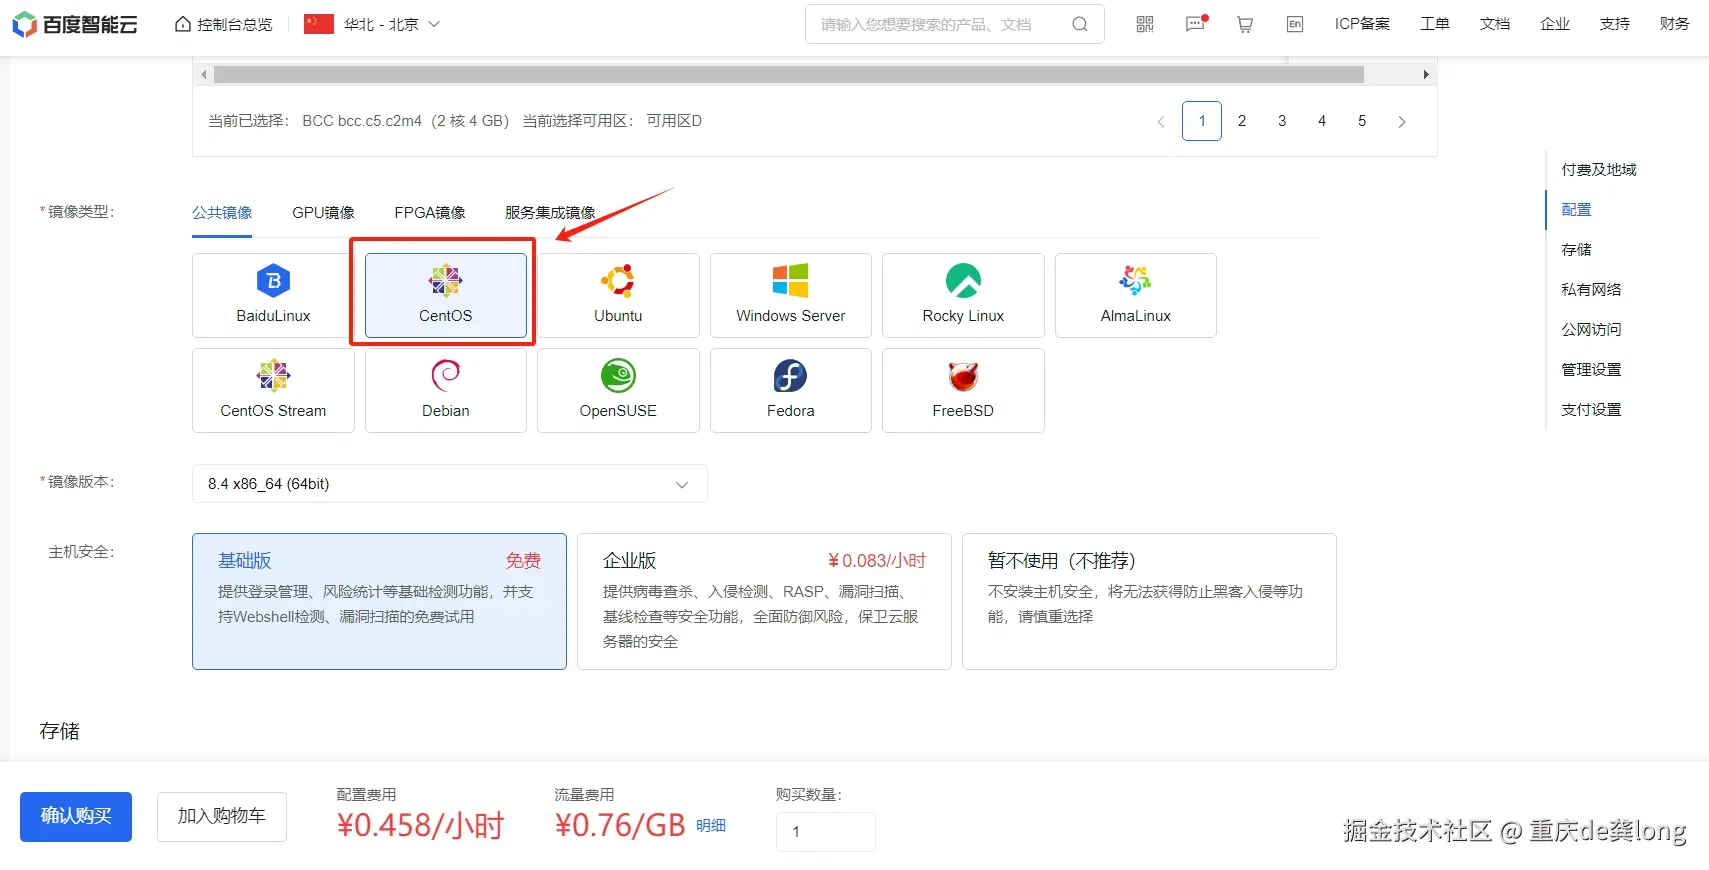The image size is (1709, 870).
Task: Click the 确认购买 button
Action: tap(76, 817)
